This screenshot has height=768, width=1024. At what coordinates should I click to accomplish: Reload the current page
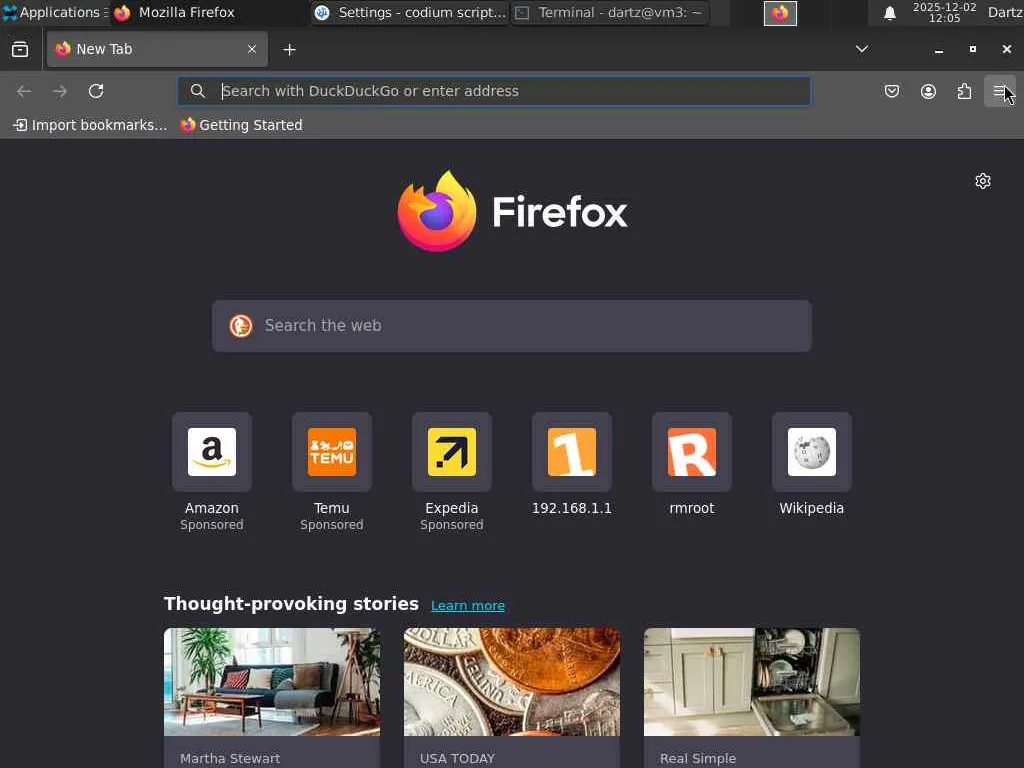coord(96,91)
